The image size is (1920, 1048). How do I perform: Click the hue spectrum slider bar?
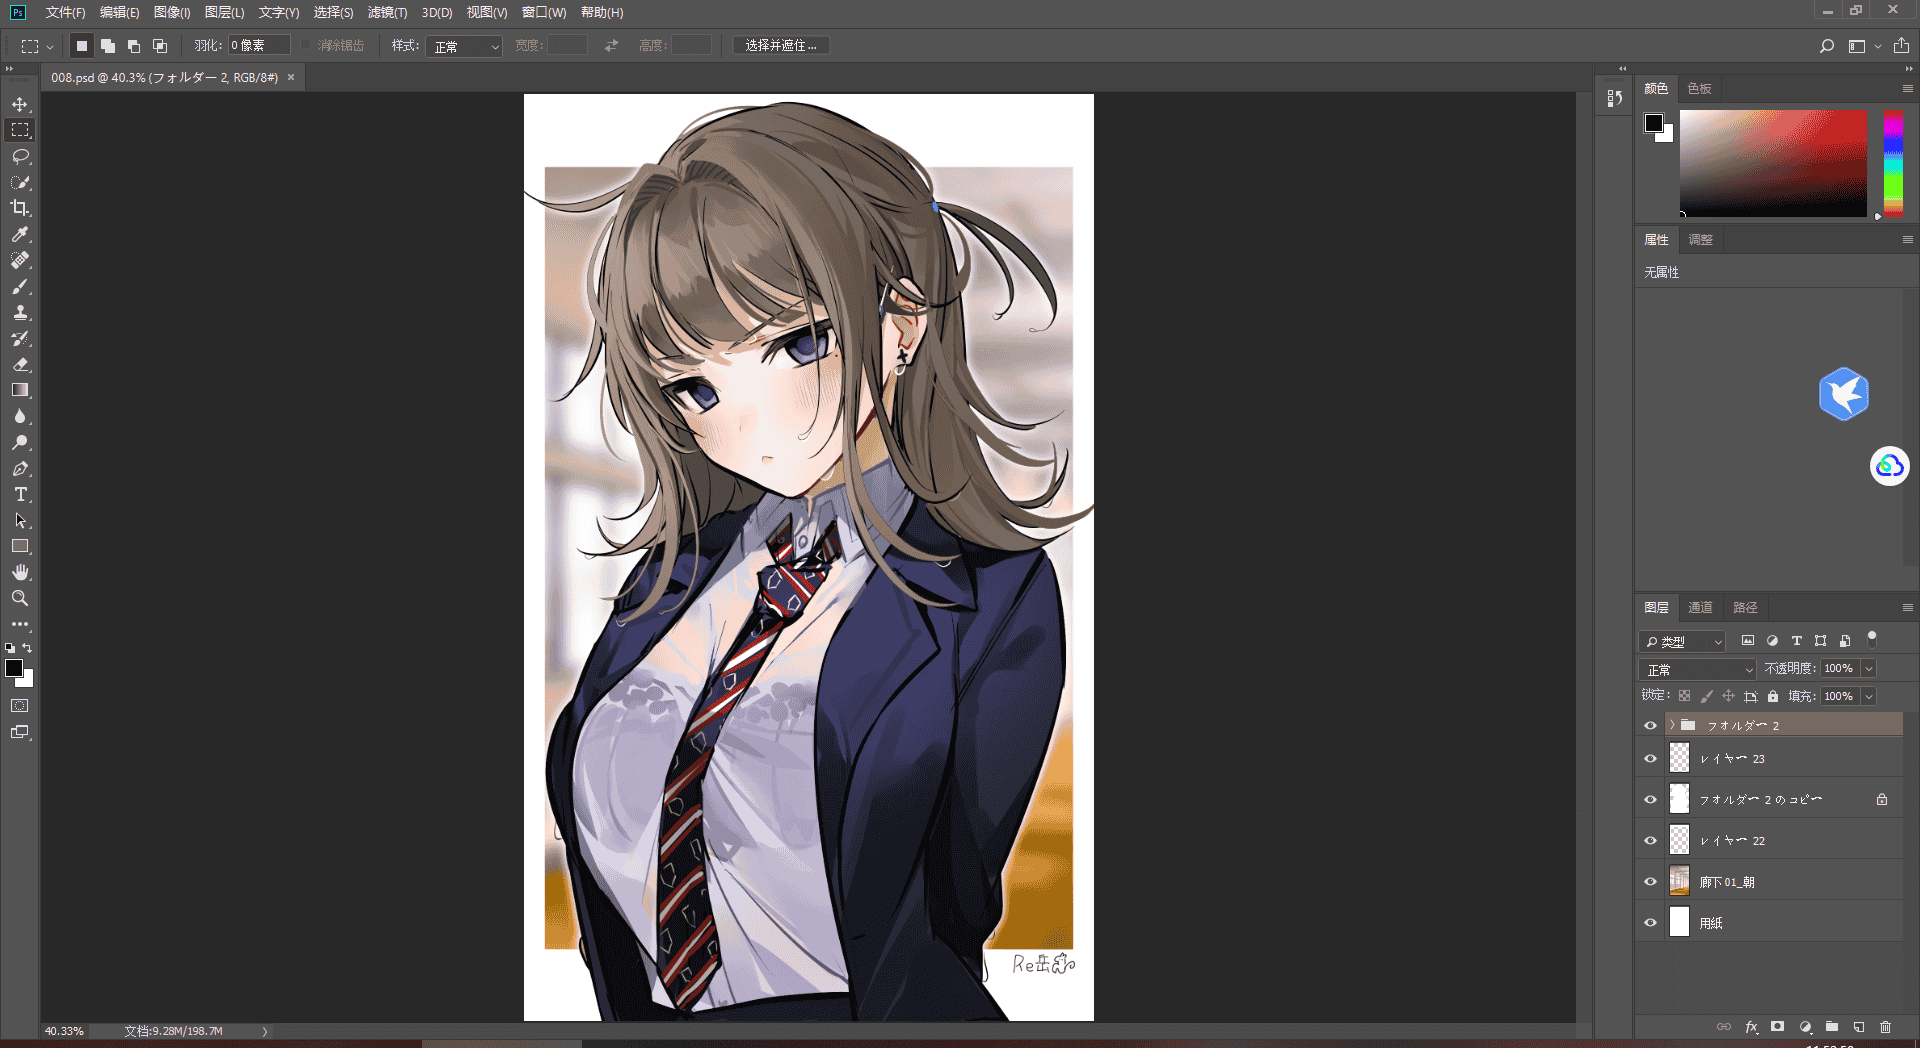click(1893, 164)
